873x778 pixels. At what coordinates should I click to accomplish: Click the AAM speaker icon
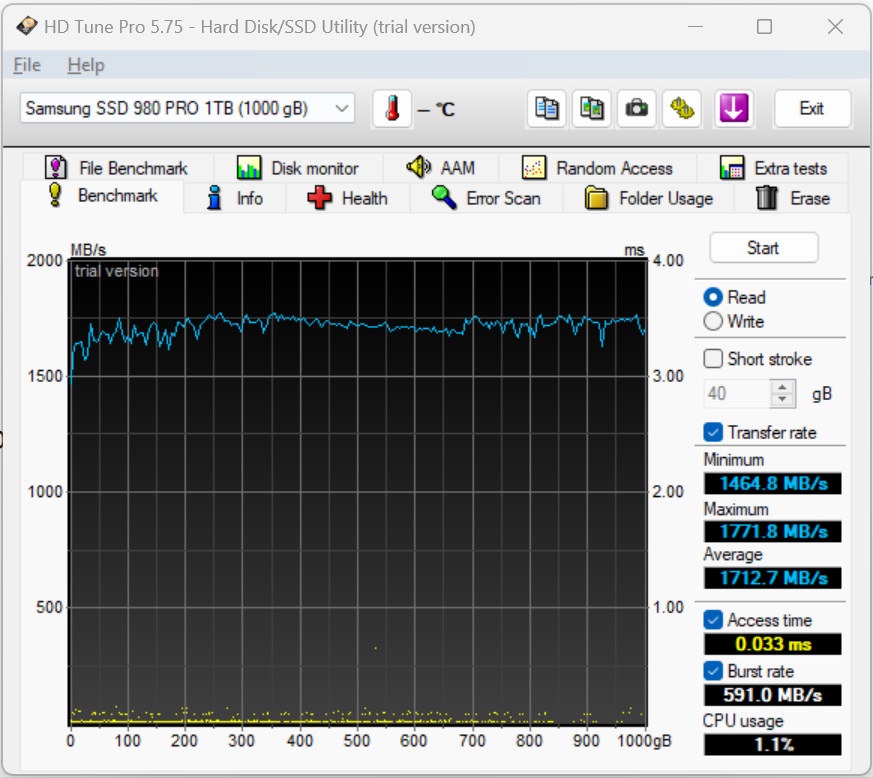(x=419, y=167)
